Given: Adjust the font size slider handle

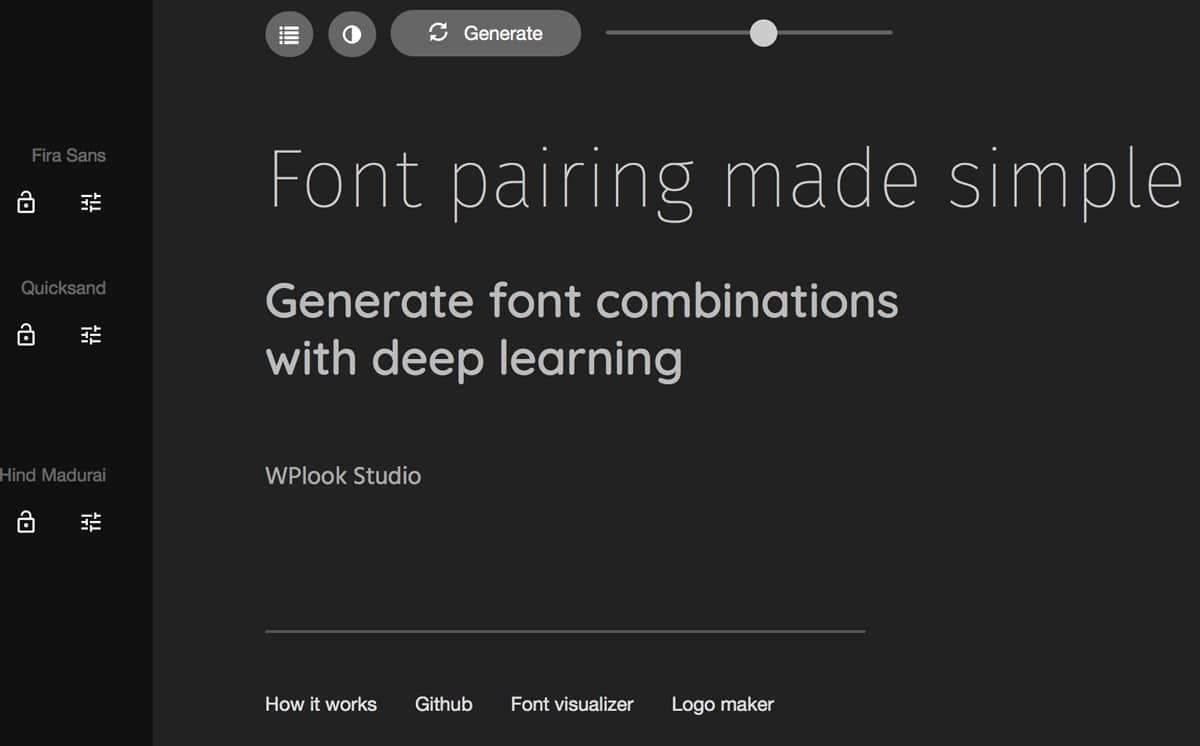Looking at the screenshot, I should [763, 33].
